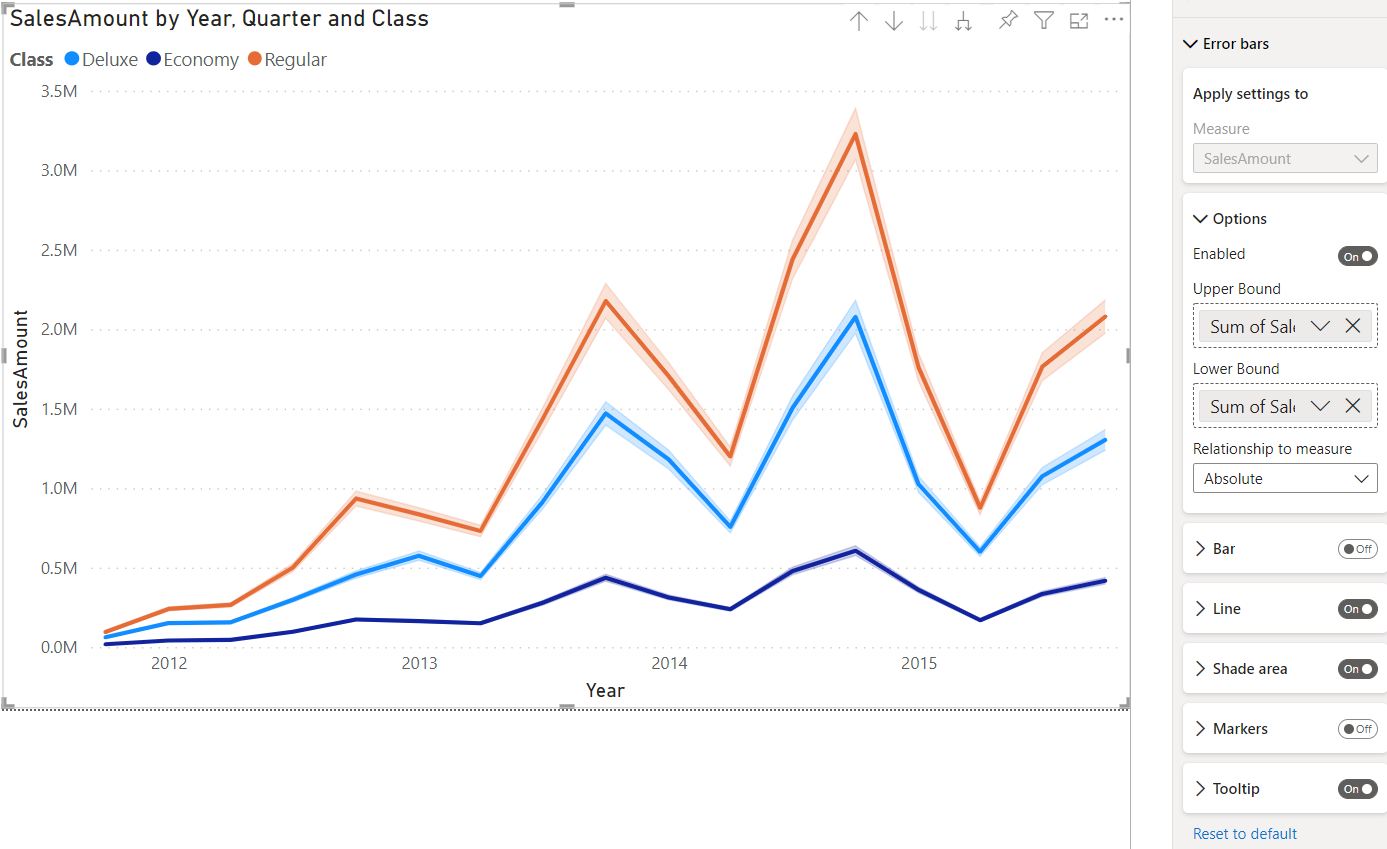This screenshot has height=849, width=1387.
Task: Pin the visual using the pin icon
Action: [x=1008, y=21]
